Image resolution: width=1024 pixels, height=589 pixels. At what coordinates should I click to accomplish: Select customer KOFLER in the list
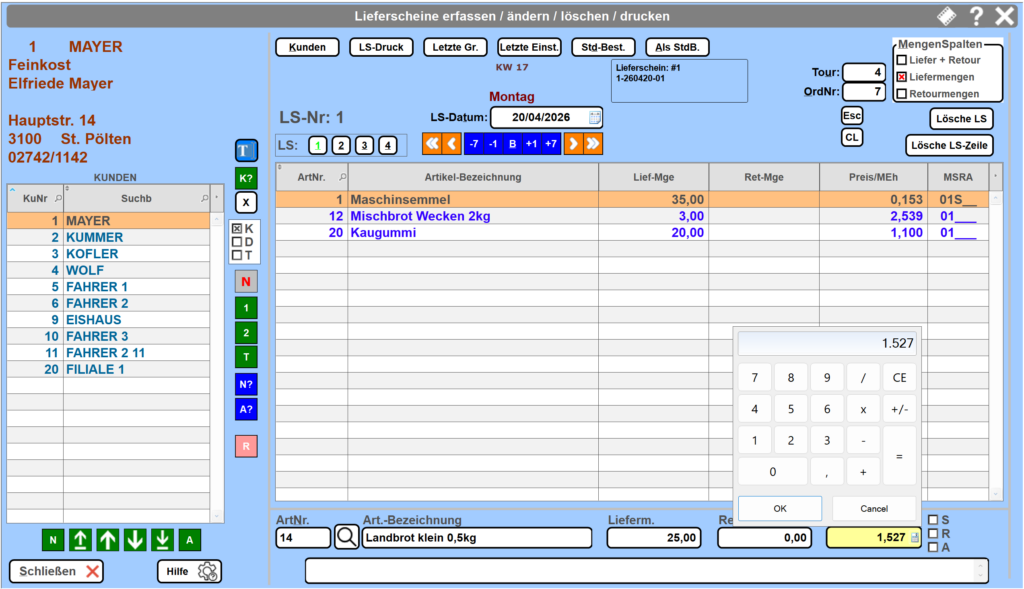coord(92,254)
